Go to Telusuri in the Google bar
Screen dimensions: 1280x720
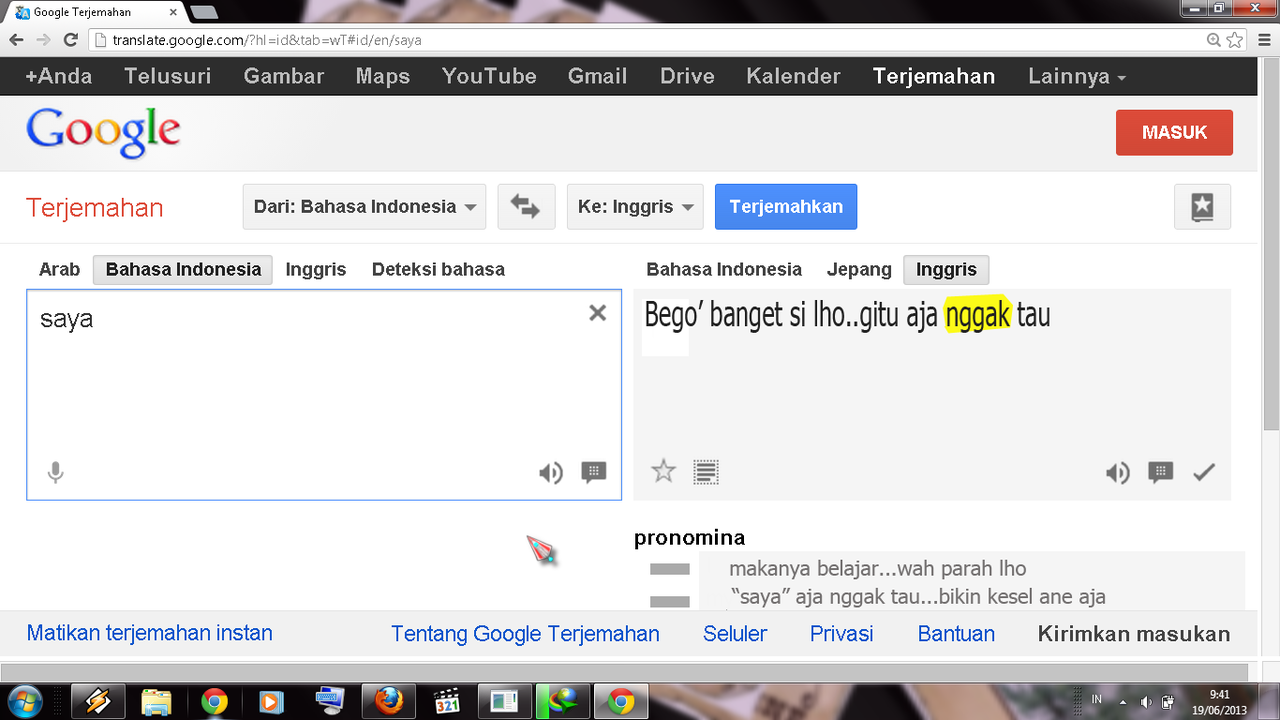(x=168, y=76)
